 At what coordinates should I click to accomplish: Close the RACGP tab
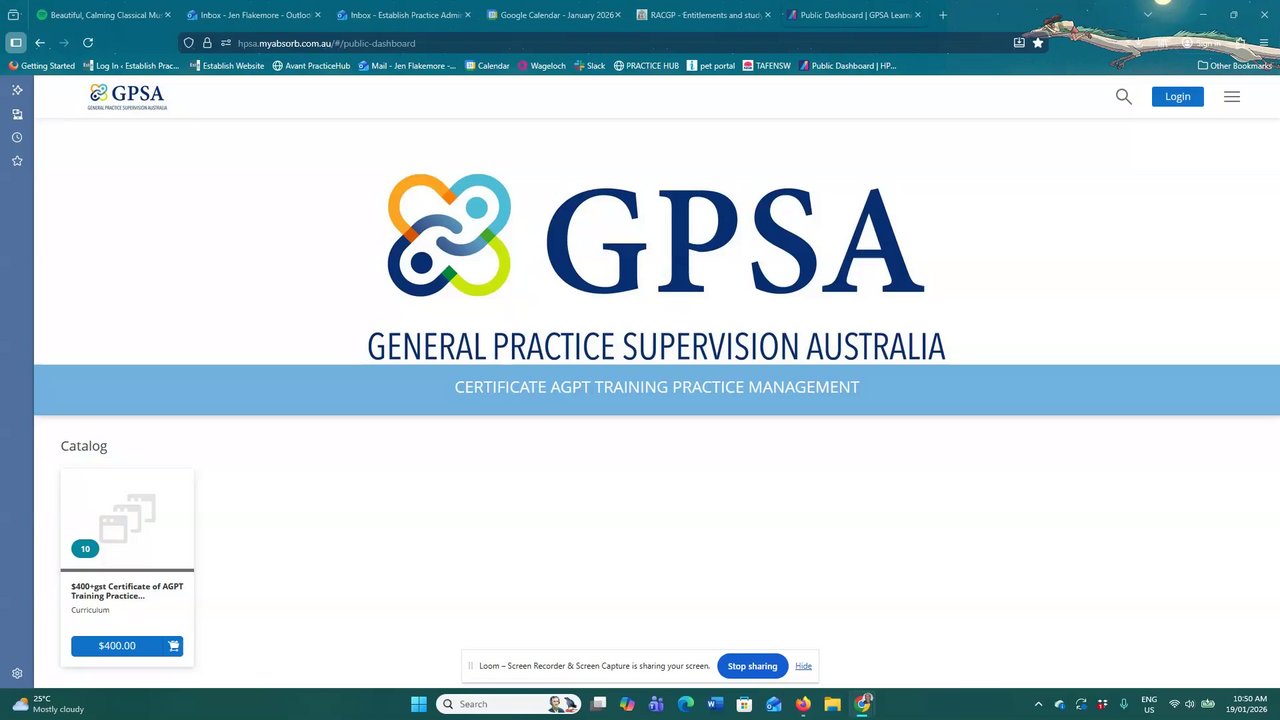point(768,15)
